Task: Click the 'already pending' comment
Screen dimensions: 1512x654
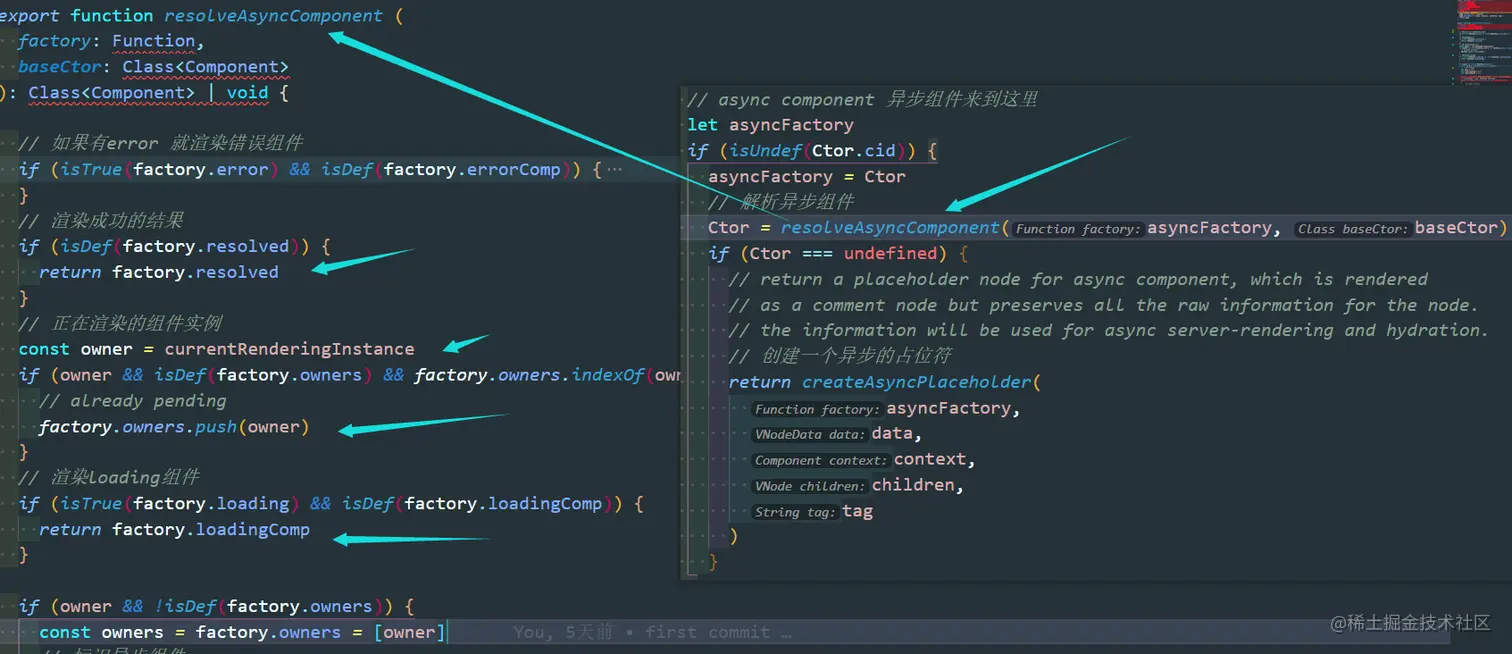Action: click(x=132, y=401)
